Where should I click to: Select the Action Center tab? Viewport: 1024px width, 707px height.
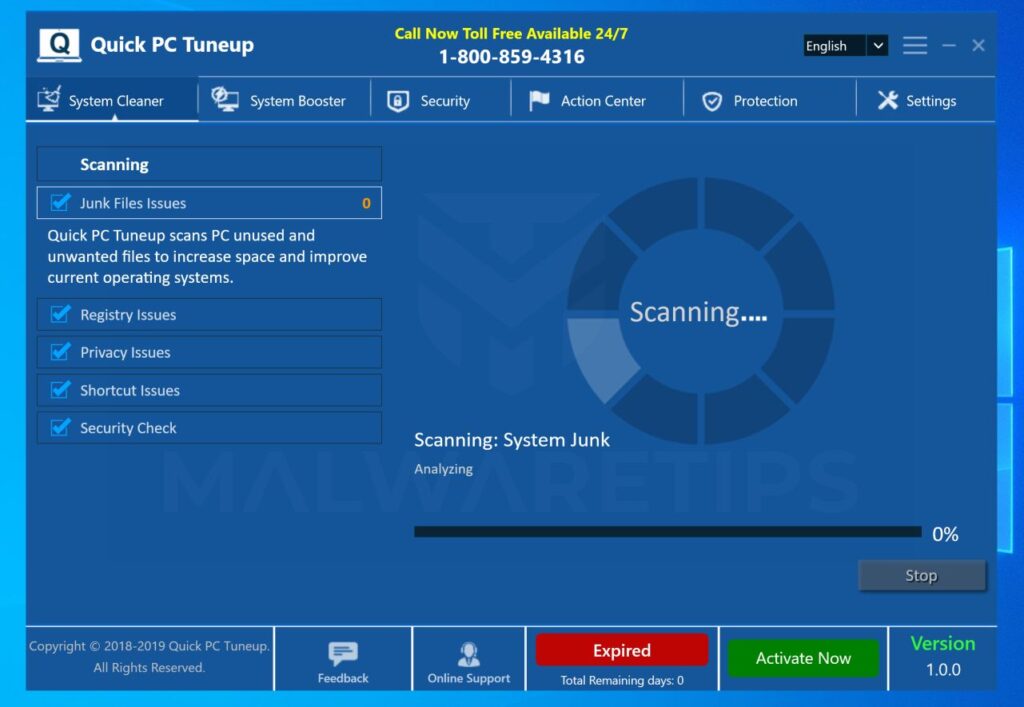pyautogui.click(x=597, y=100)
